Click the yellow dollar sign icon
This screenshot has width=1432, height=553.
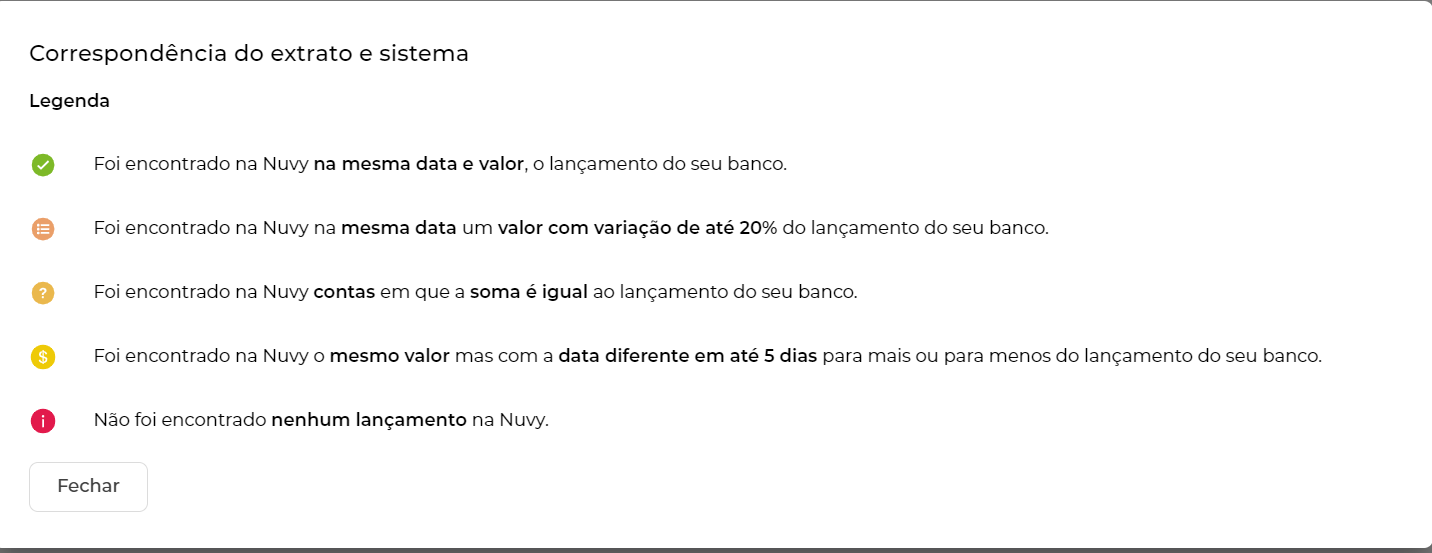tap(42, 357)
